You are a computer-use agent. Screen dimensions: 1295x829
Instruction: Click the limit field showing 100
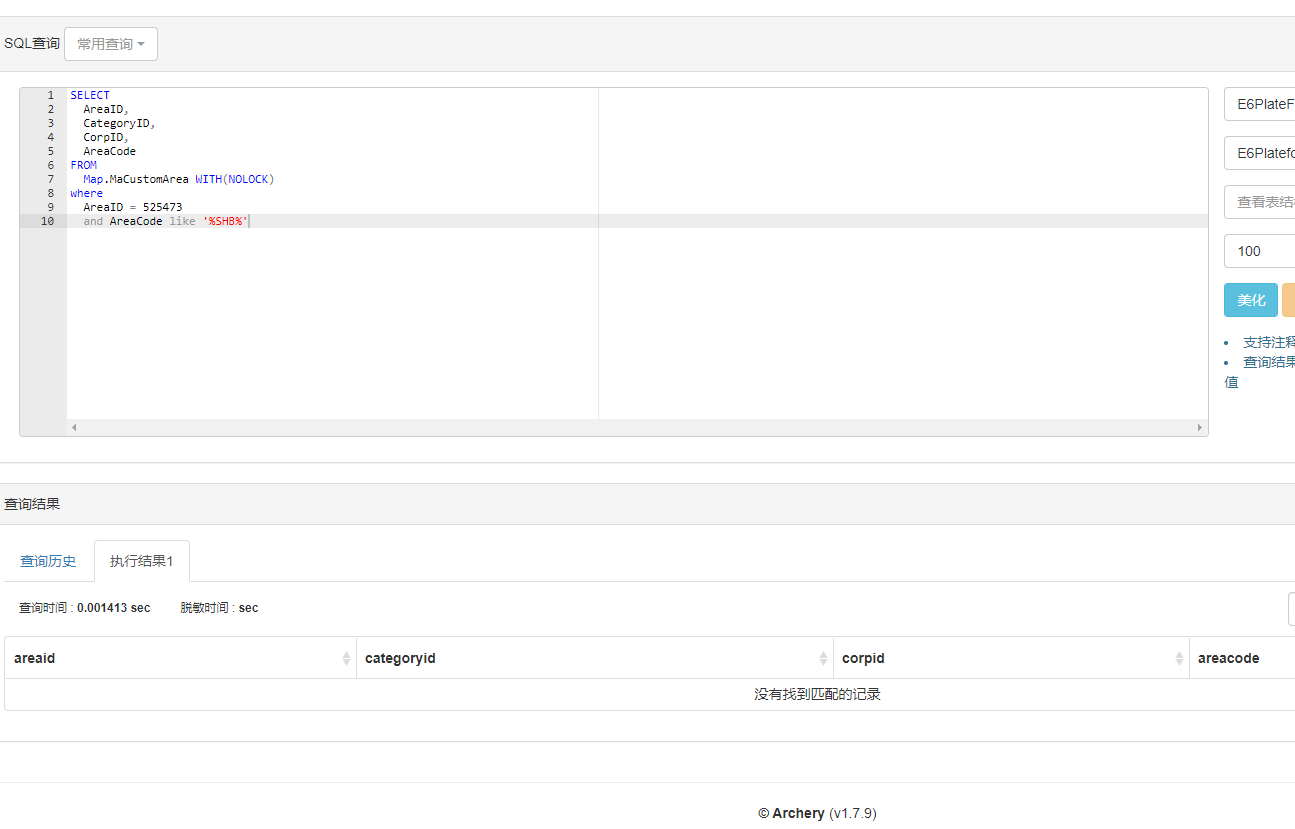pyautogui.click(x=1259, y=251)
